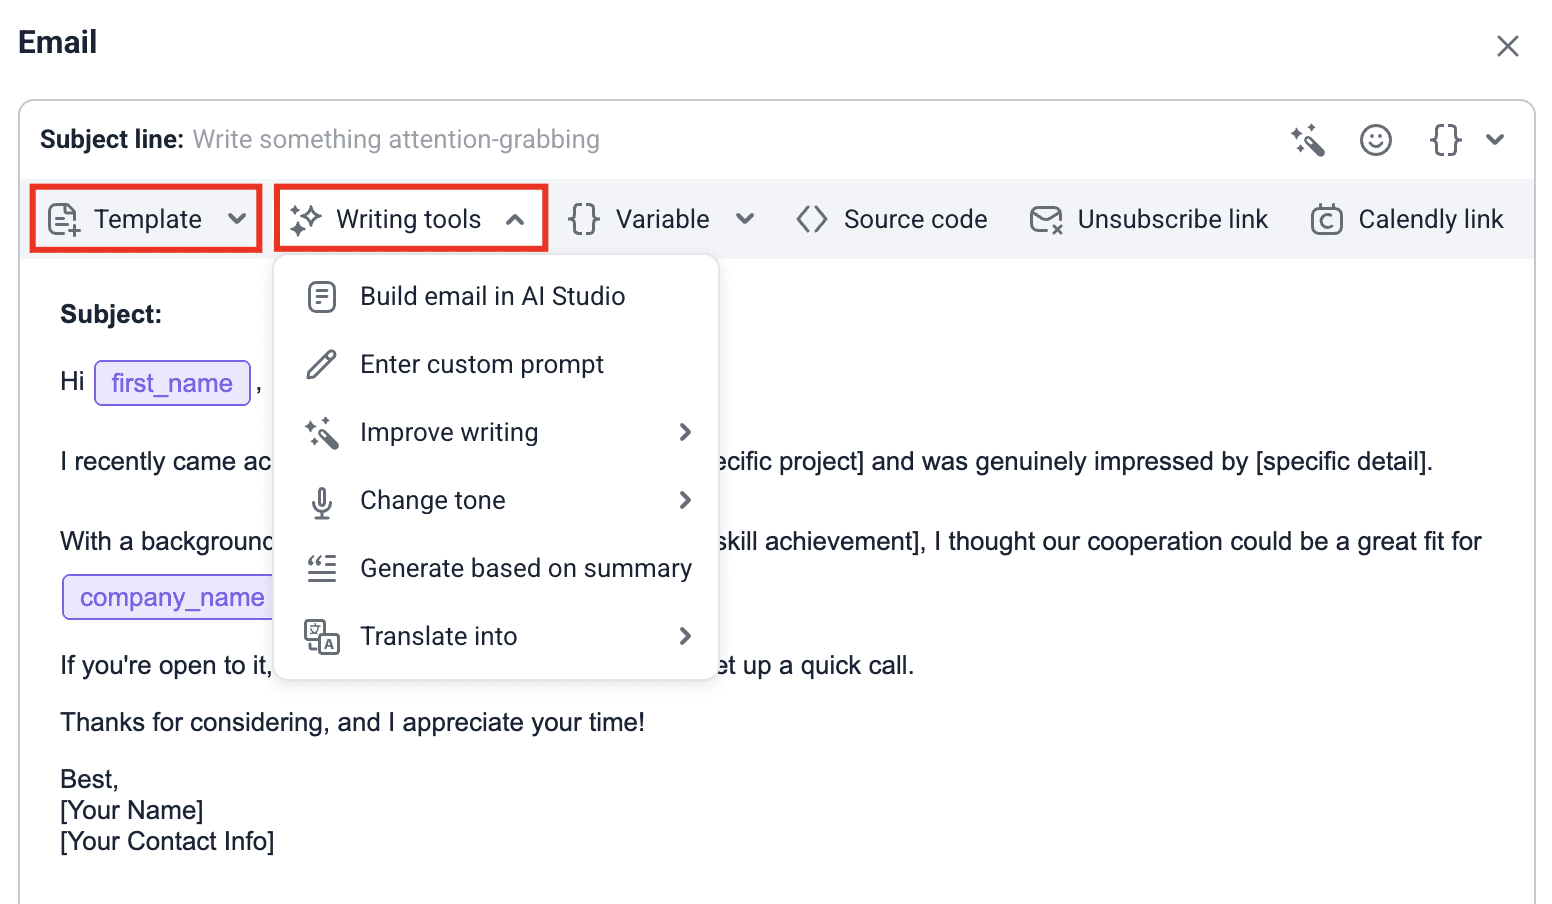Screen dimensions: 1552x904
Task: Click the curly braces icon in subject line
Action: (1446, 140)
